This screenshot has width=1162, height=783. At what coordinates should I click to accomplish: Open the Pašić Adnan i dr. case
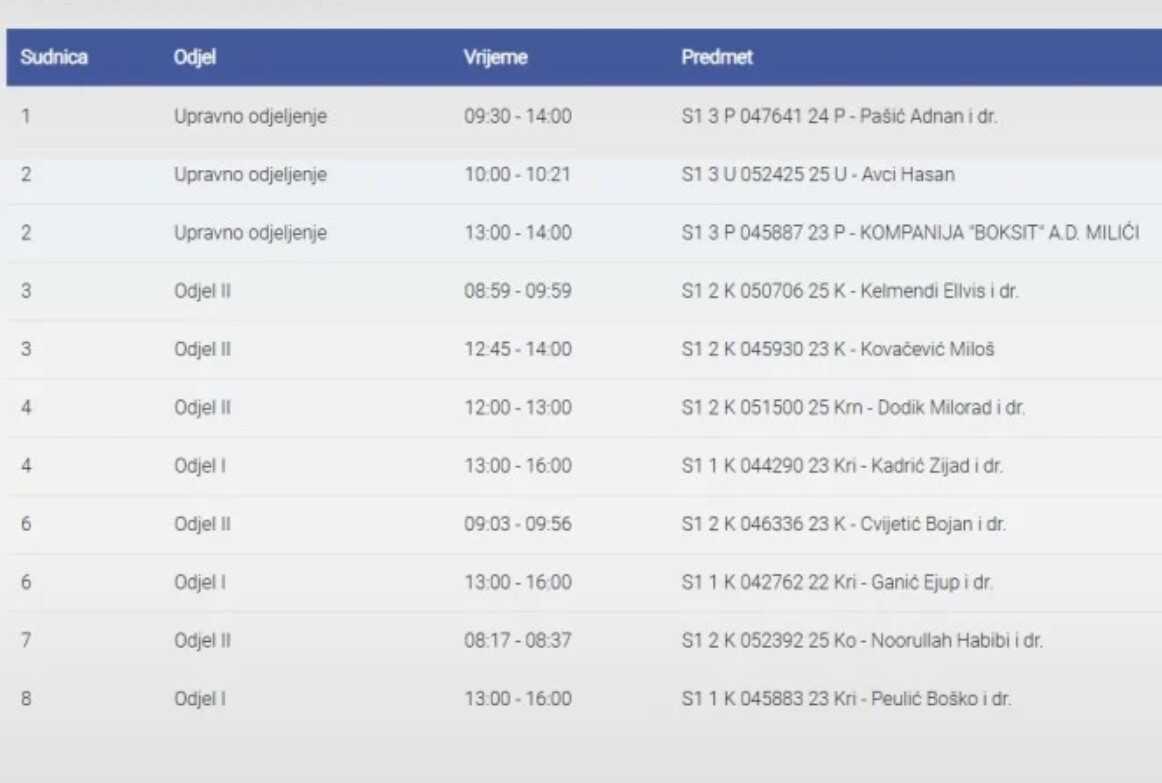pos(839,116)
